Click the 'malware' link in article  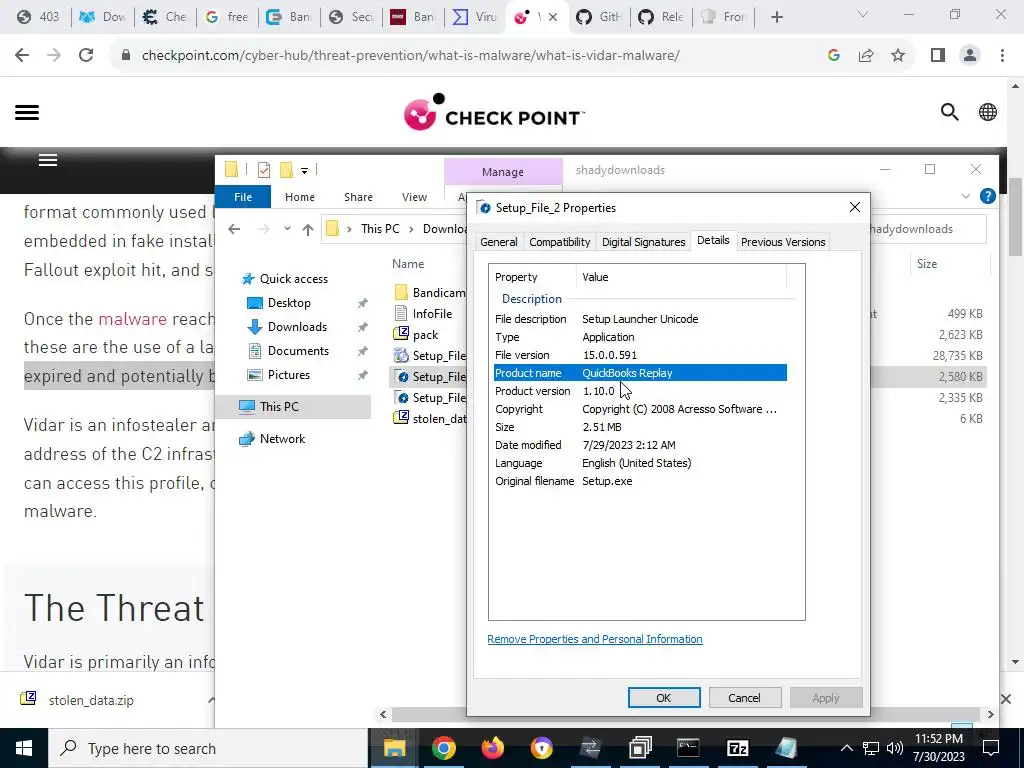[133, 319]
